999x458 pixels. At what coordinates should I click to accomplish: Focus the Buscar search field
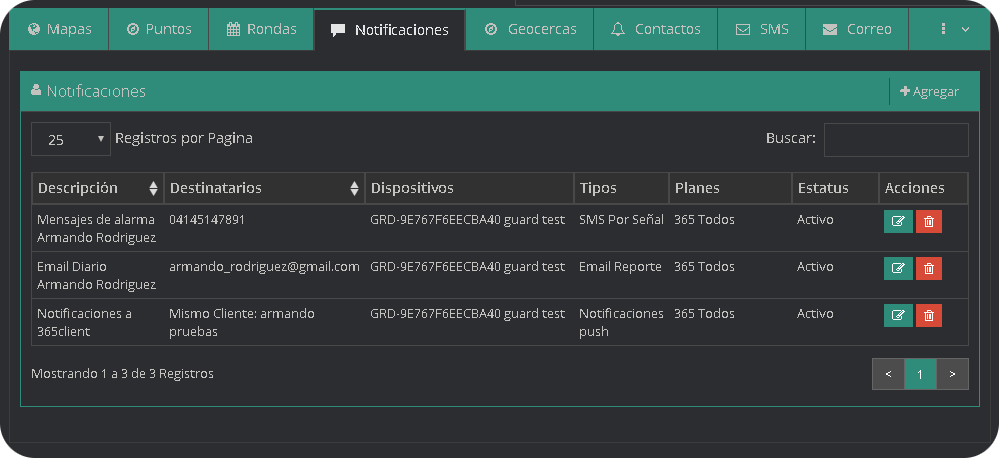(896, 140)
